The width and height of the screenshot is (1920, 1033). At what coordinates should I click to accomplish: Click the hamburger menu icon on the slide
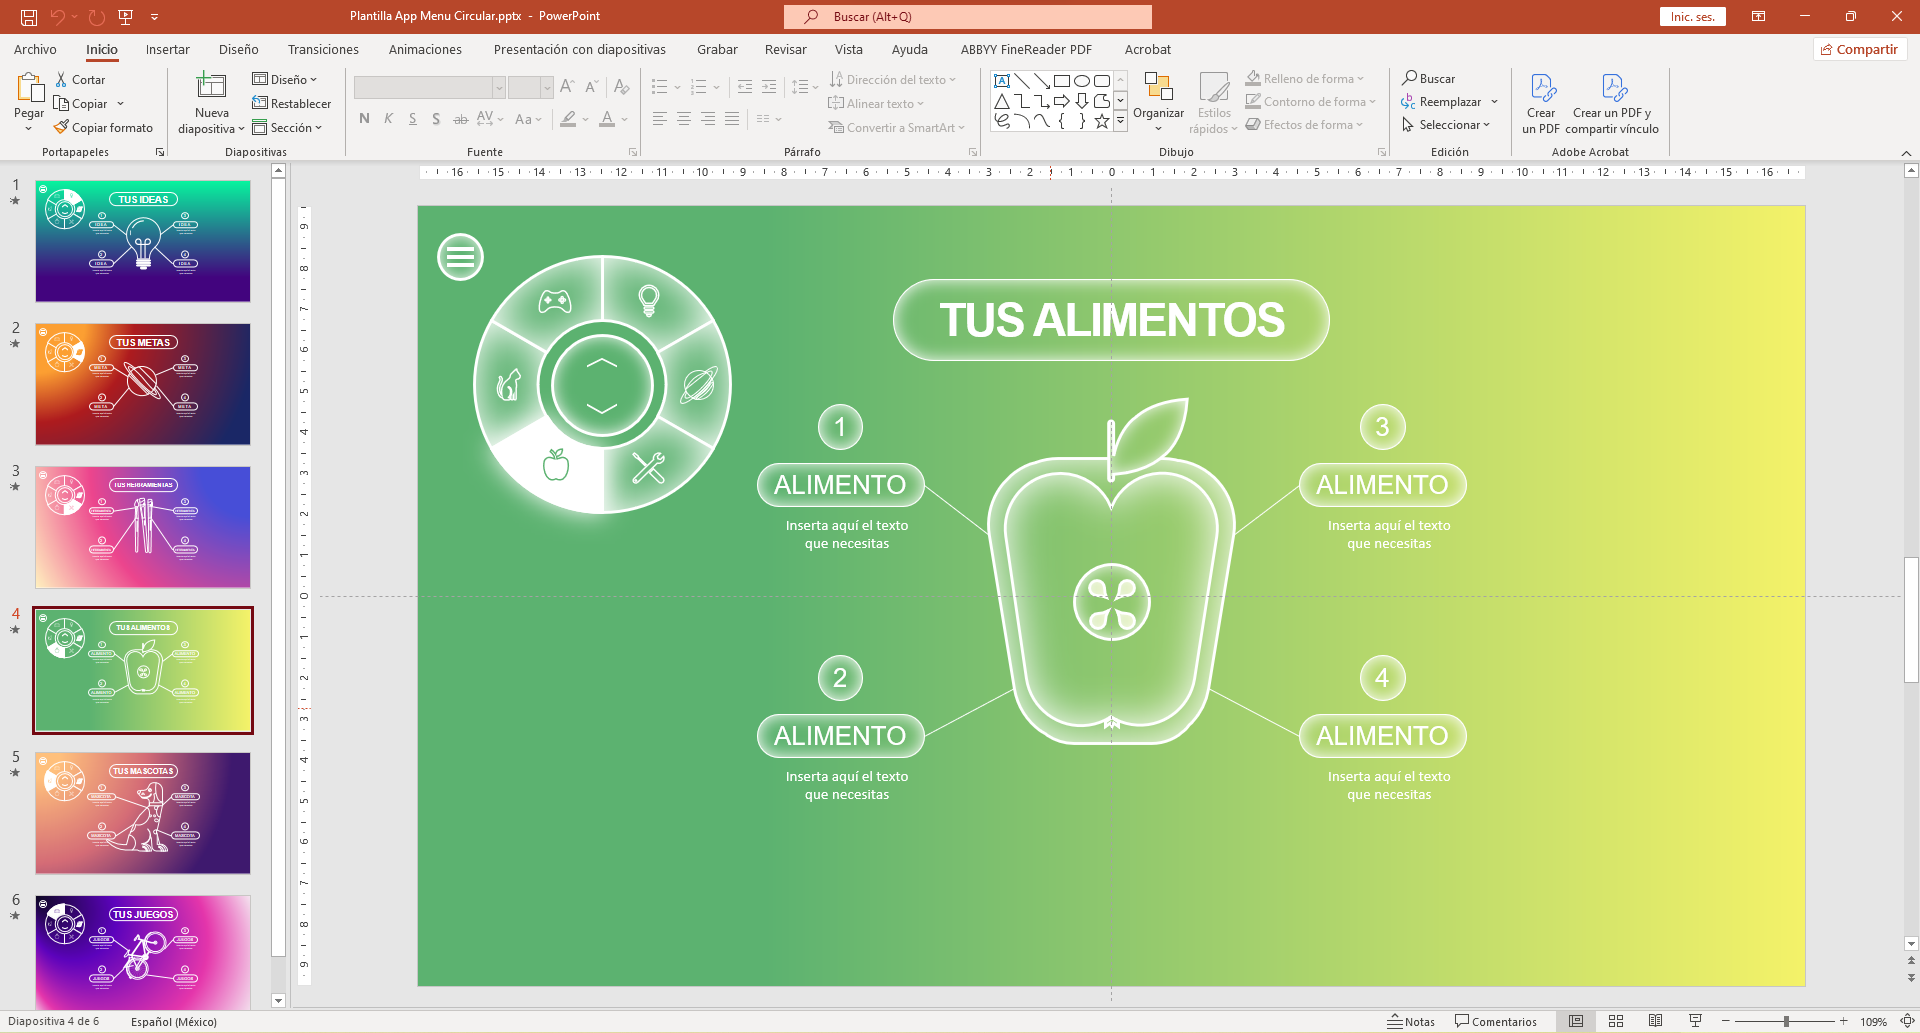460,257
